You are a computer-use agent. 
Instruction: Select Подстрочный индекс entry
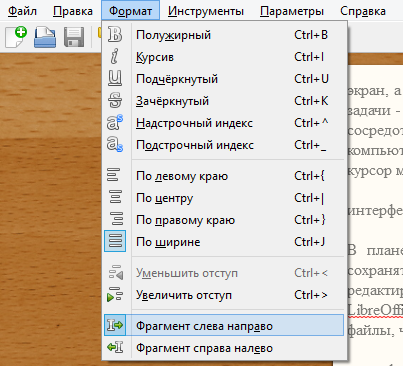(224, 145)
